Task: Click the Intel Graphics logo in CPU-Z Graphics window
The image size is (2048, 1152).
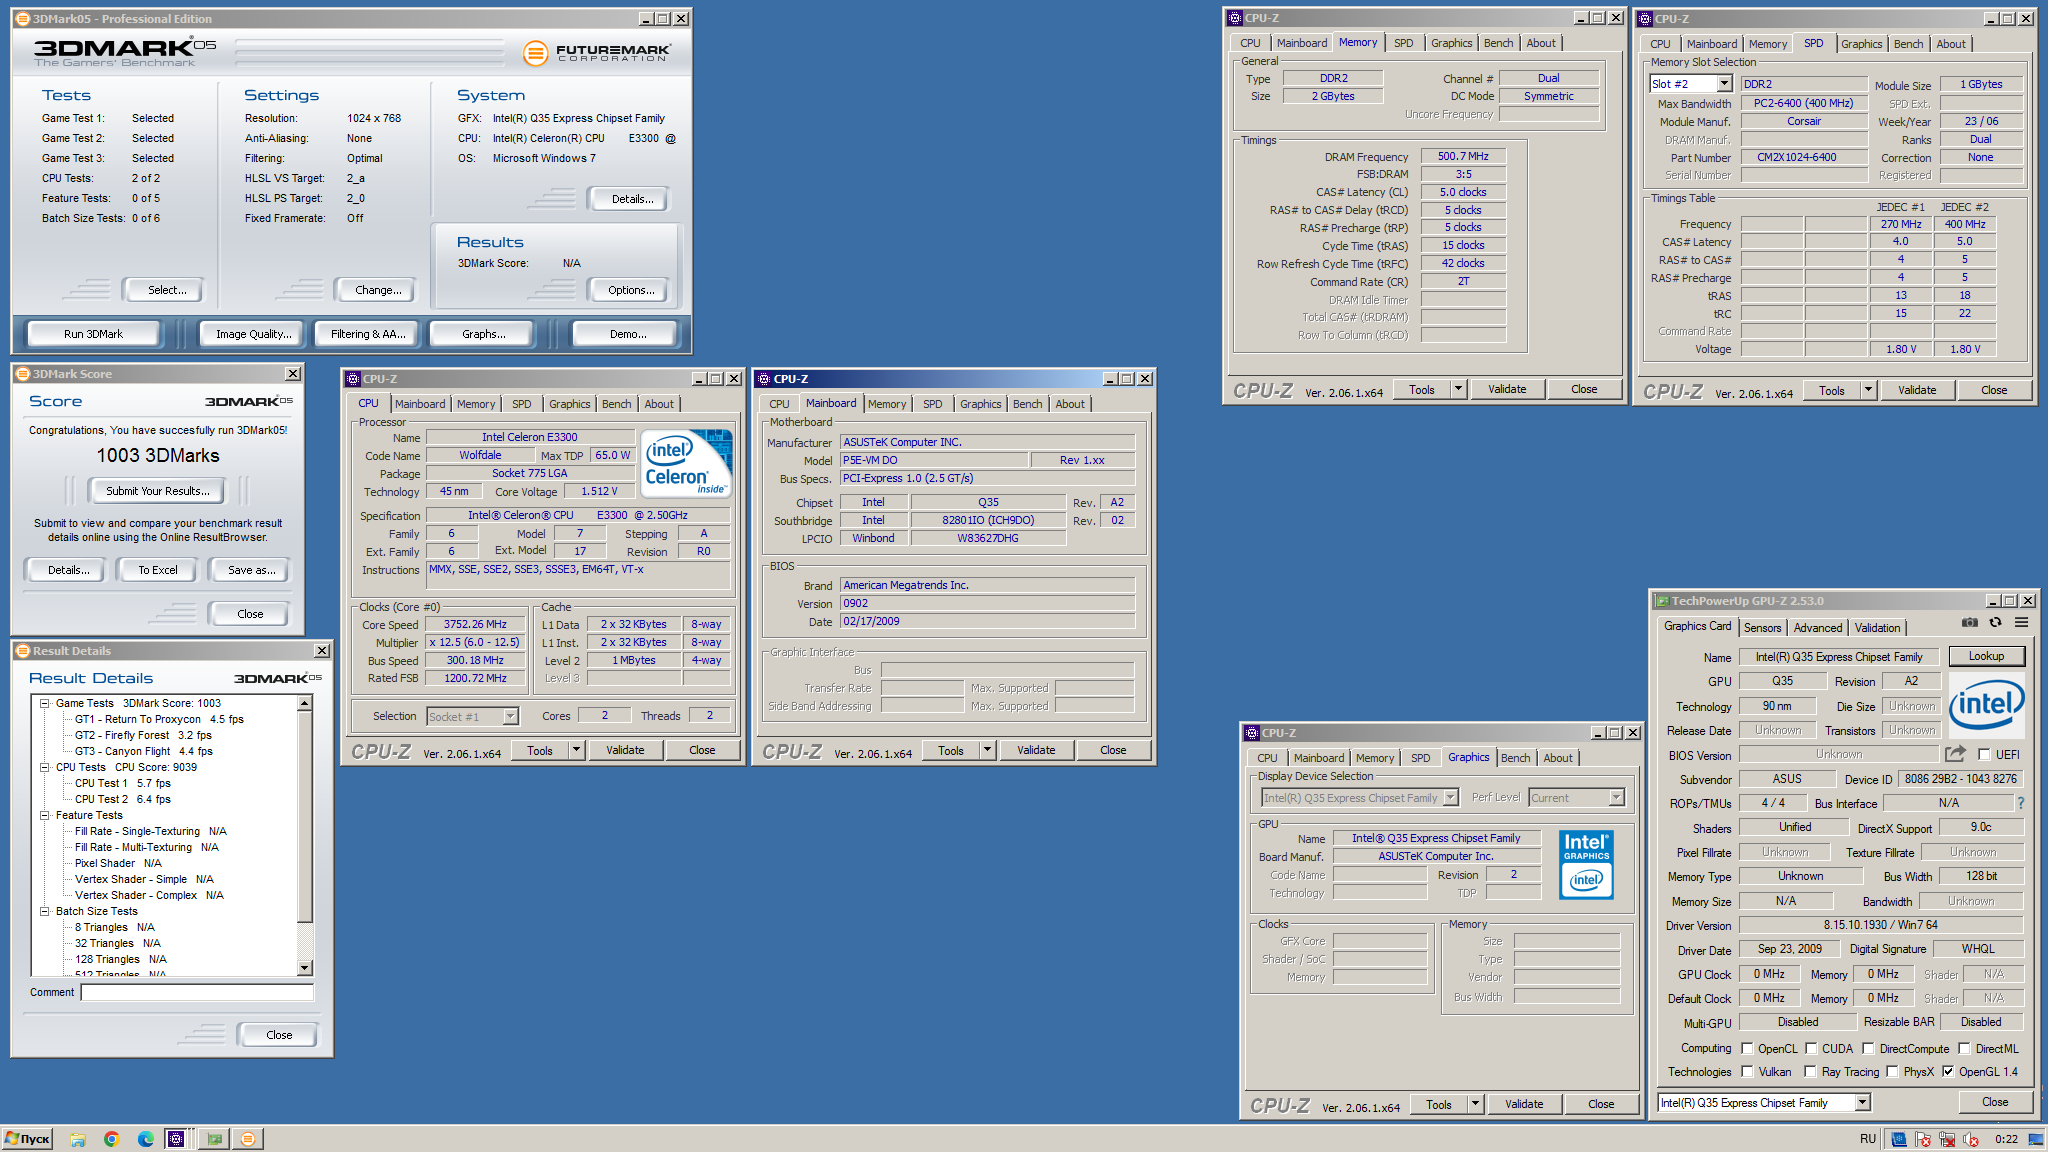Action: click(x=1587, y=865)
